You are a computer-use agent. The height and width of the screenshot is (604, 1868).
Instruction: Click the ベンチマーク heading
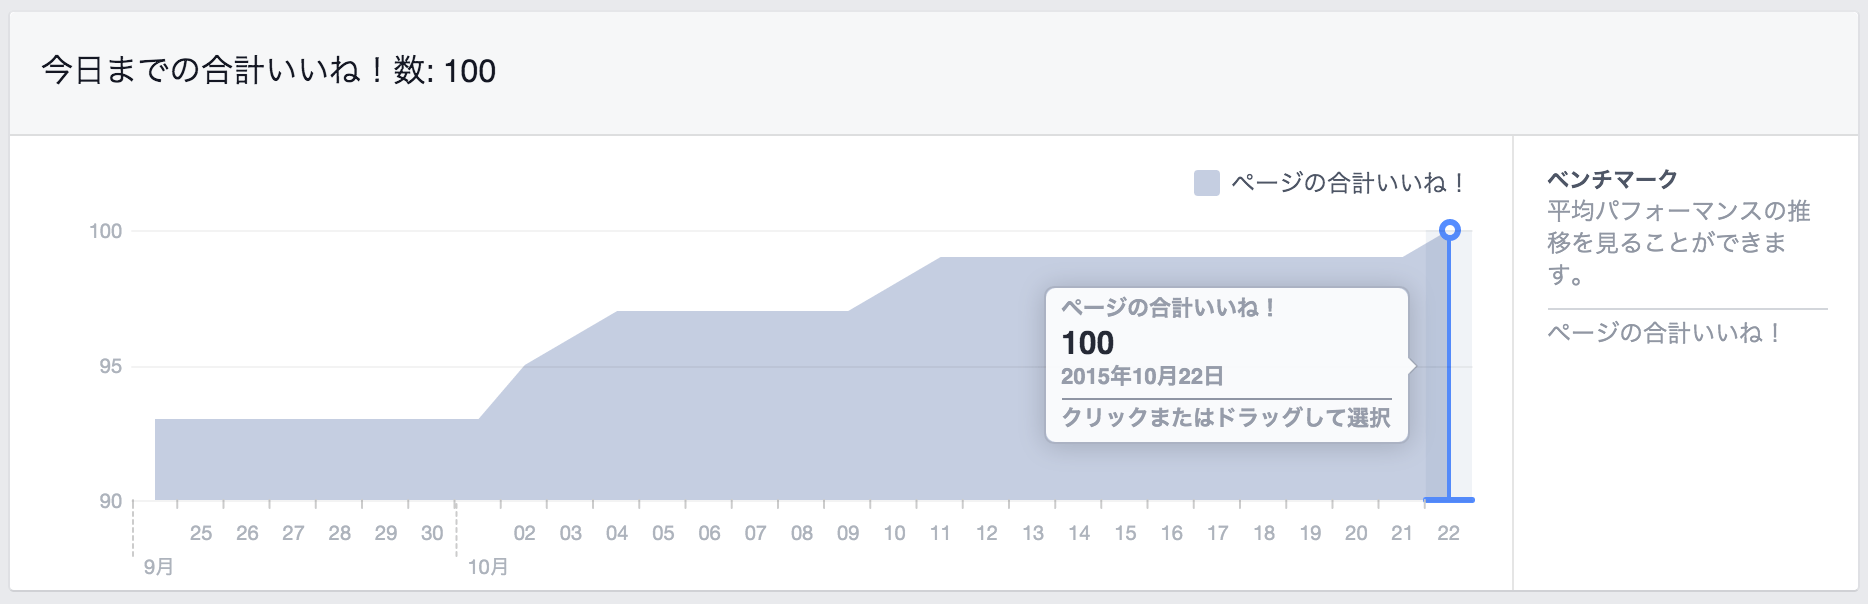coord(1612,179)
